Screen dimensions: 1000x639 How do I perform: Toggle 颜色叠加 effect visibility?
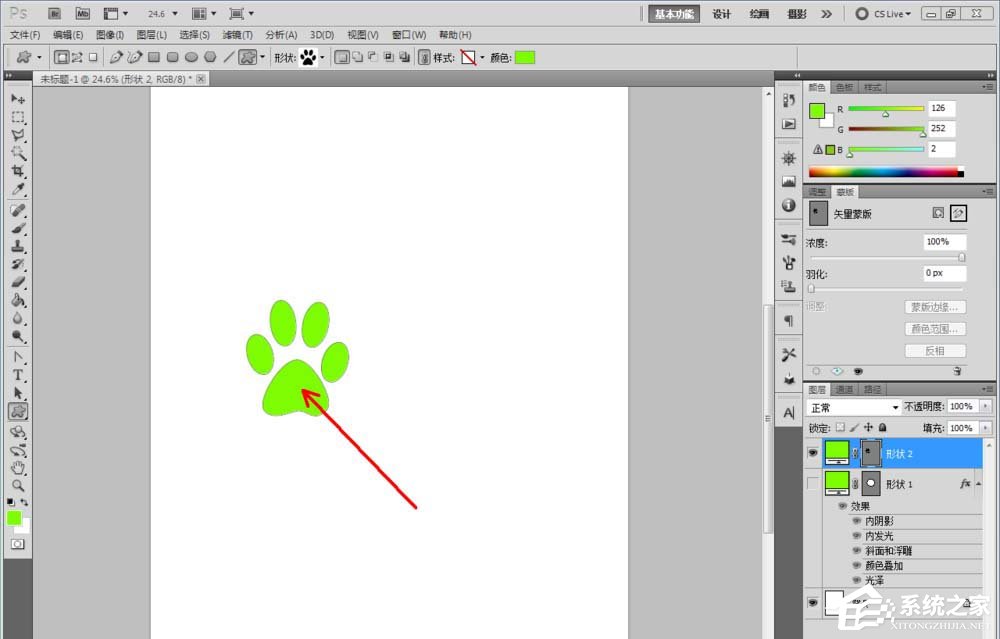click(x=857, y=565)
